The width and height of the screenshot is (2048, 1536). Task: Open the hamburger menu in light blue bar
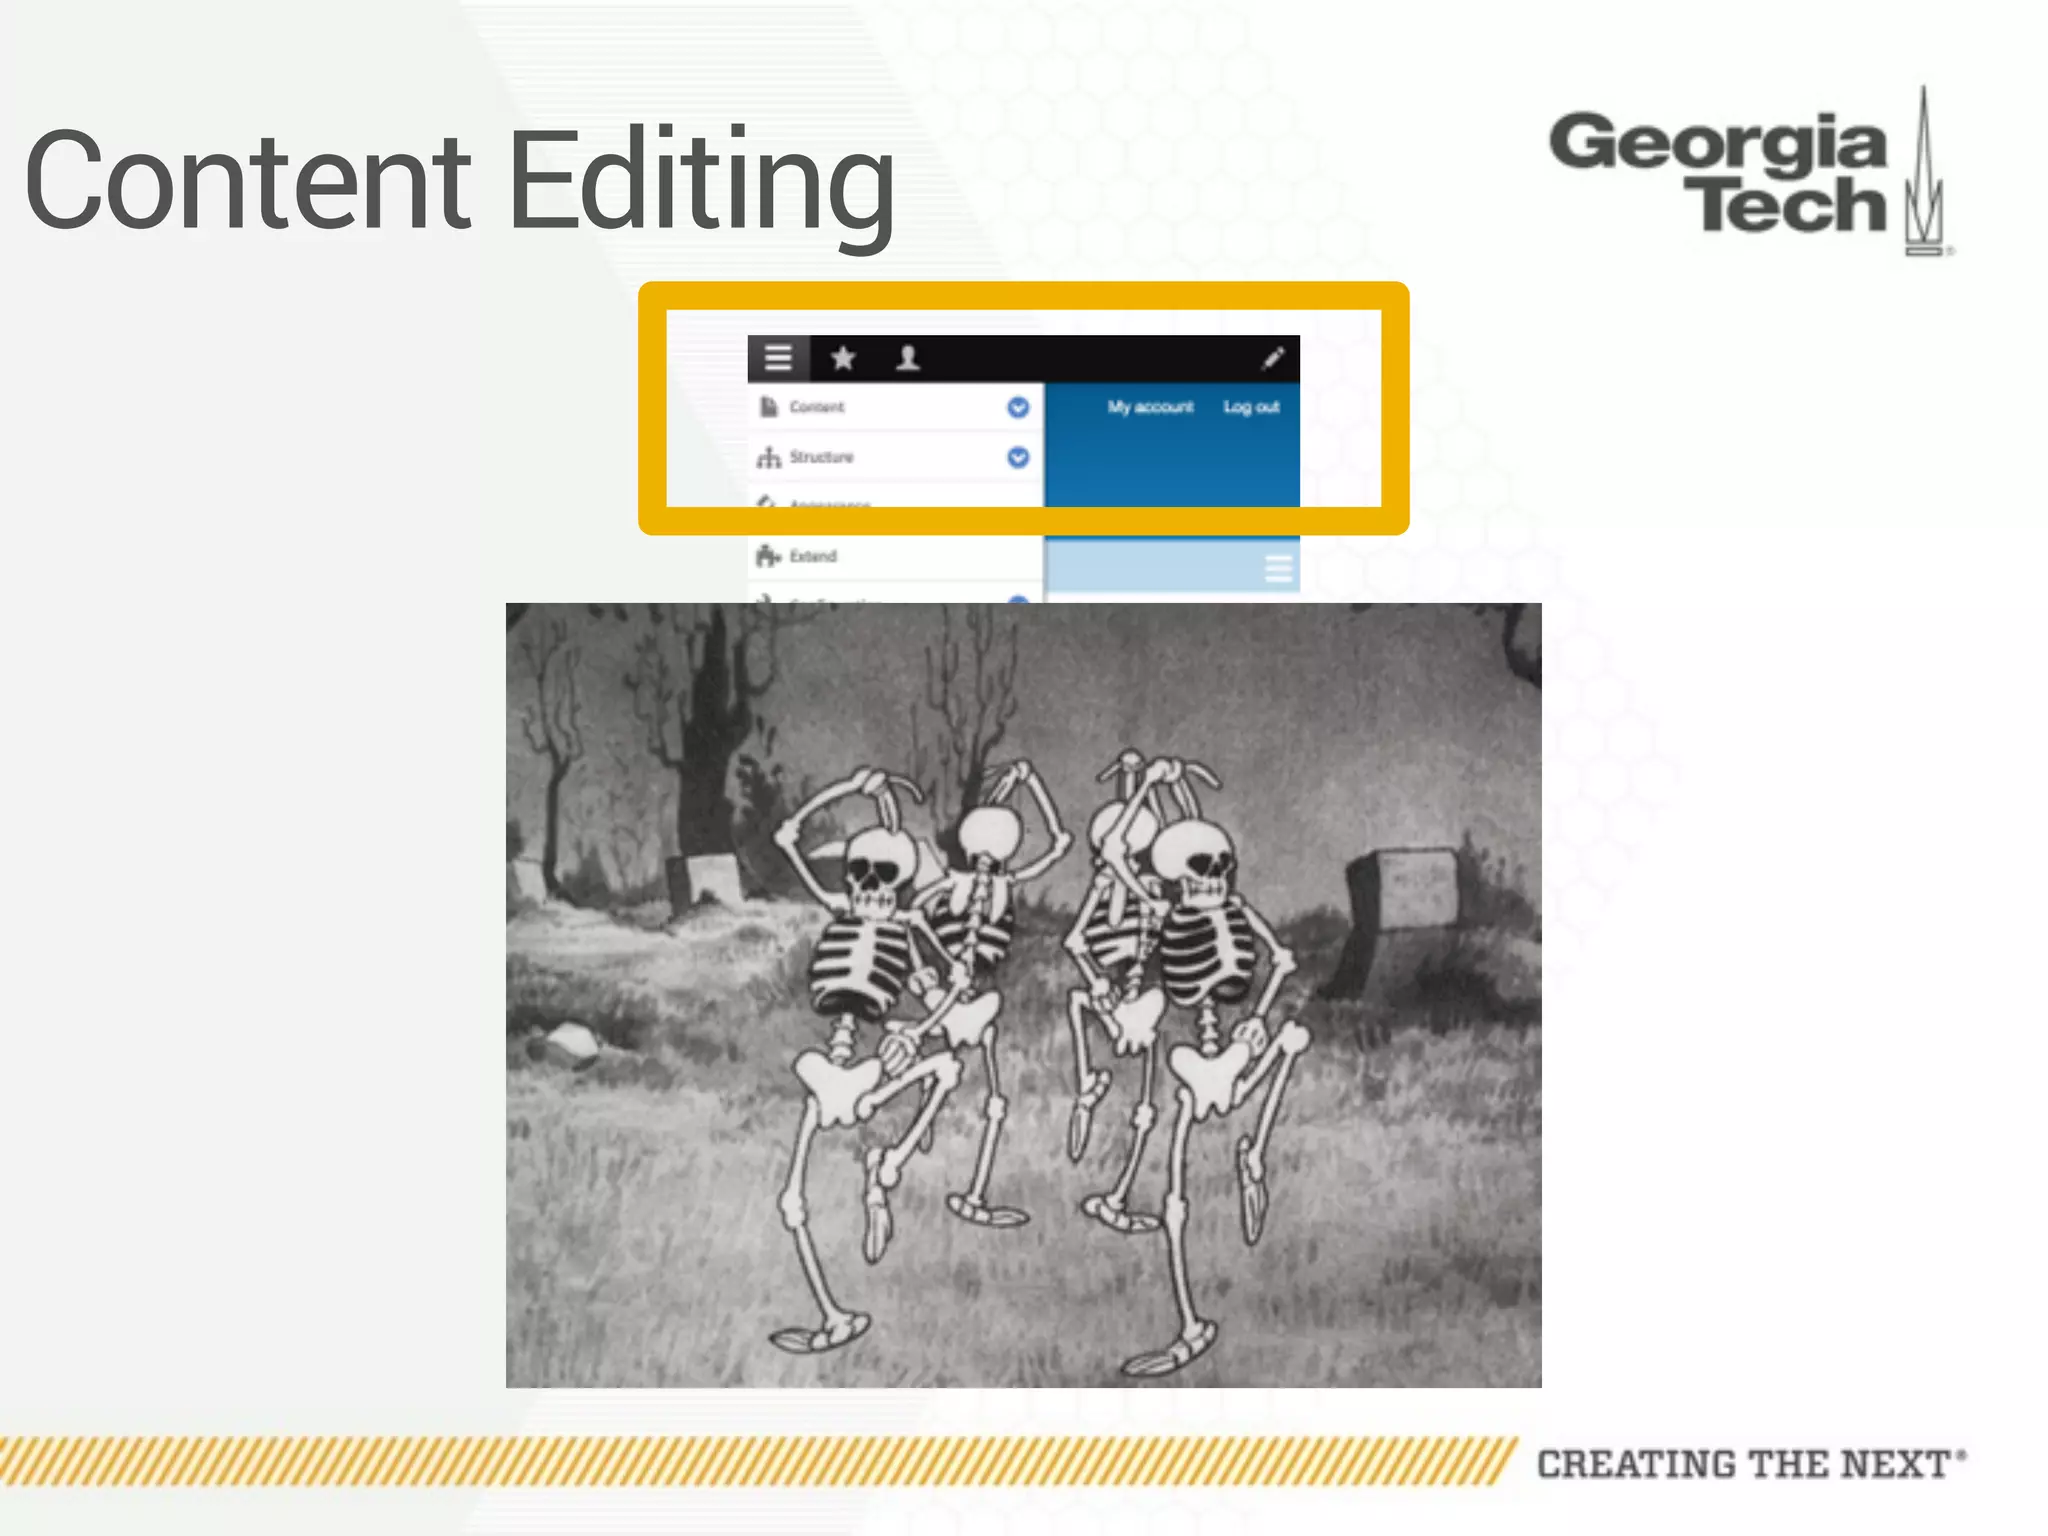pyautogui.click(x=1278, y=568)
